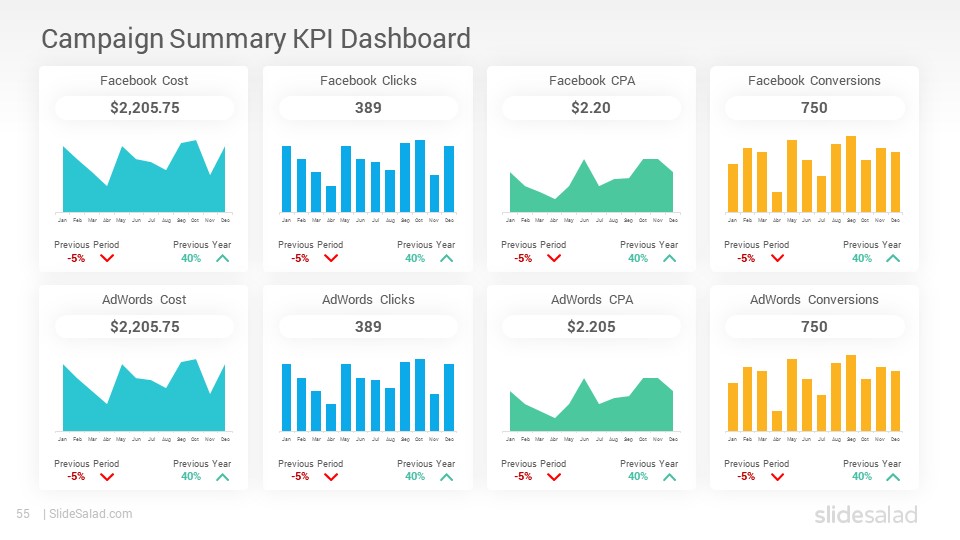The image size is (960, 540).
Task: Click the AdWords Conversions card heading
Action: coord(814,300)
